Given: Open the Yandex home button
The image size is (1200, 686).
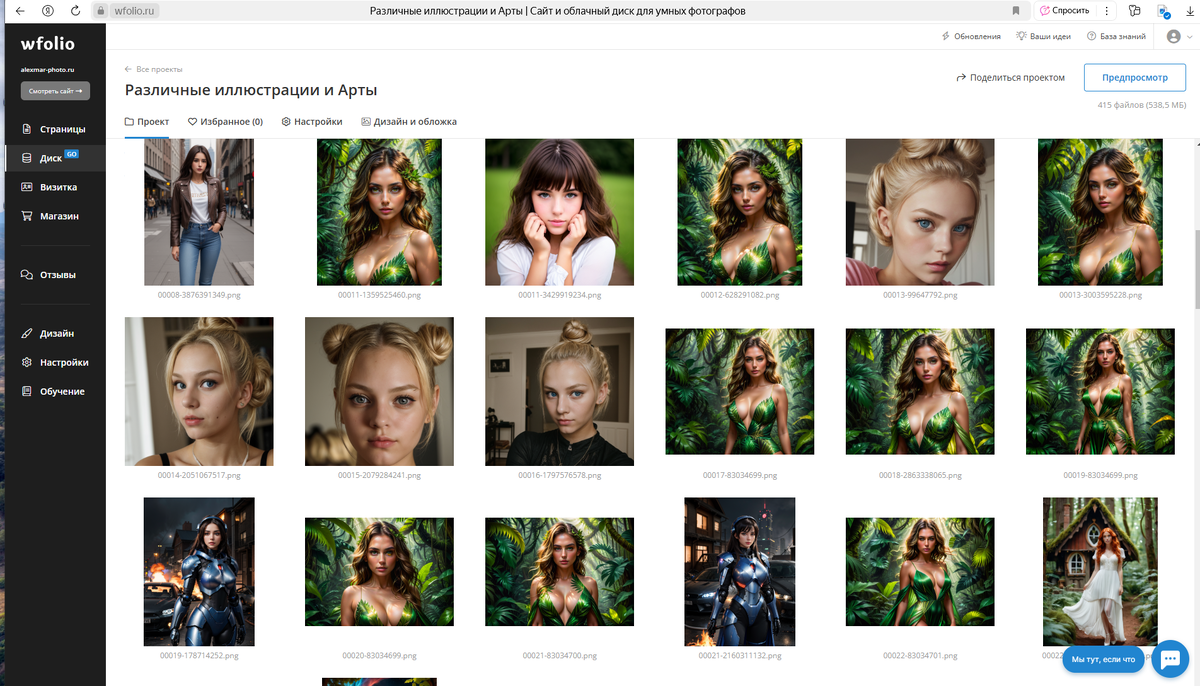Looking at the screenshot, I should 48,11.
